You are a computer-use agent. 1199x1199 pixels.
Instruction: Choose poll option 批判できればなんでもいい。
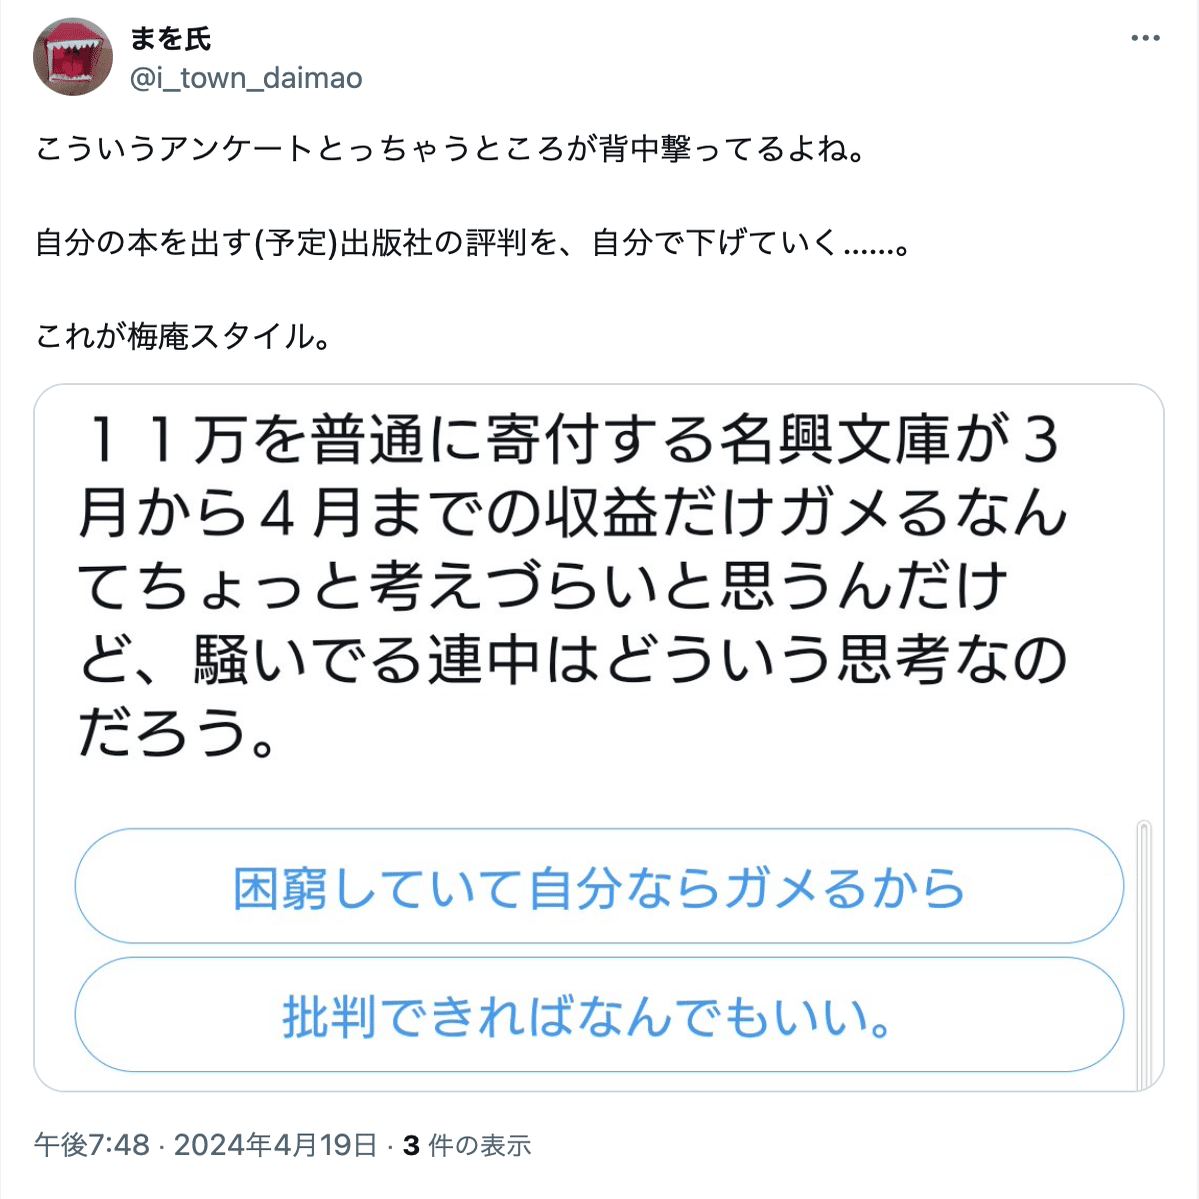point(599,1015)
